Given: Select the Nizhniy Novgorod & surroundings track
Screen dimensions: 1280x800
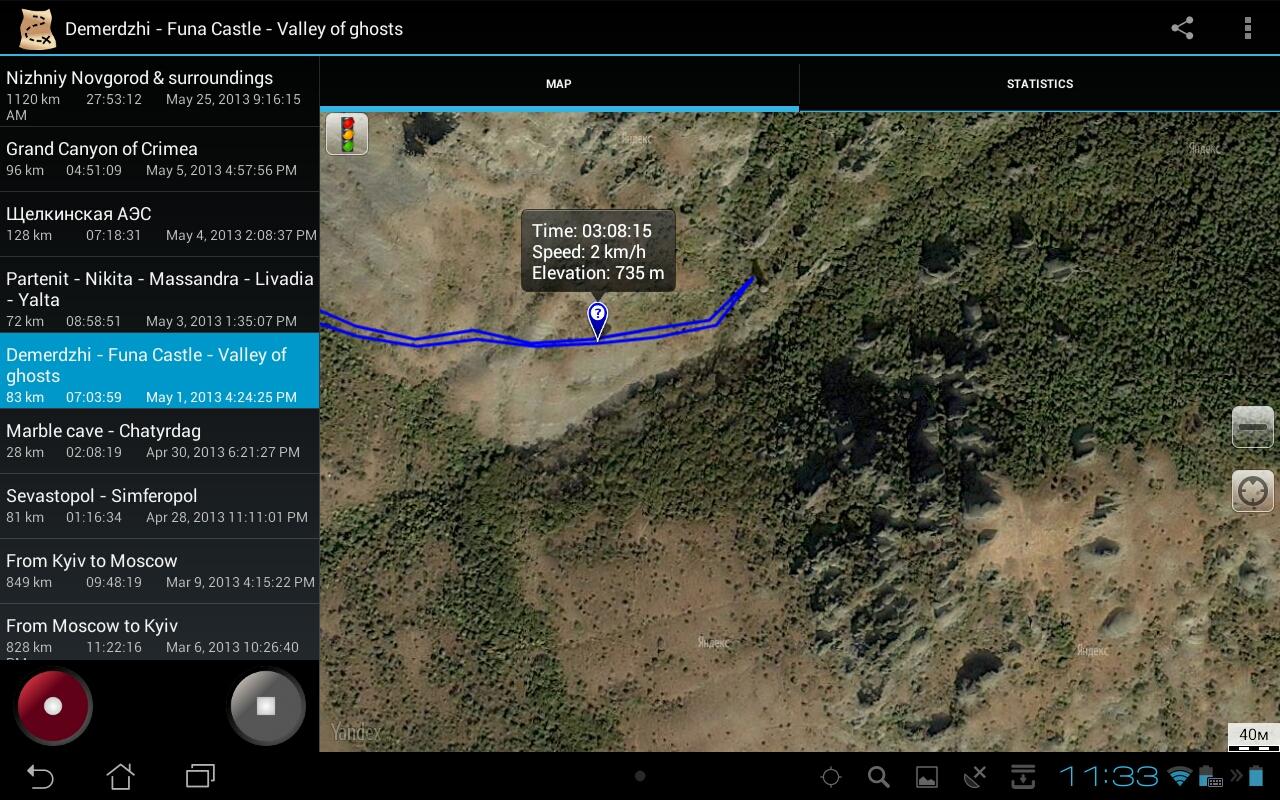Looking at the screenshot, I should (160, 94).
